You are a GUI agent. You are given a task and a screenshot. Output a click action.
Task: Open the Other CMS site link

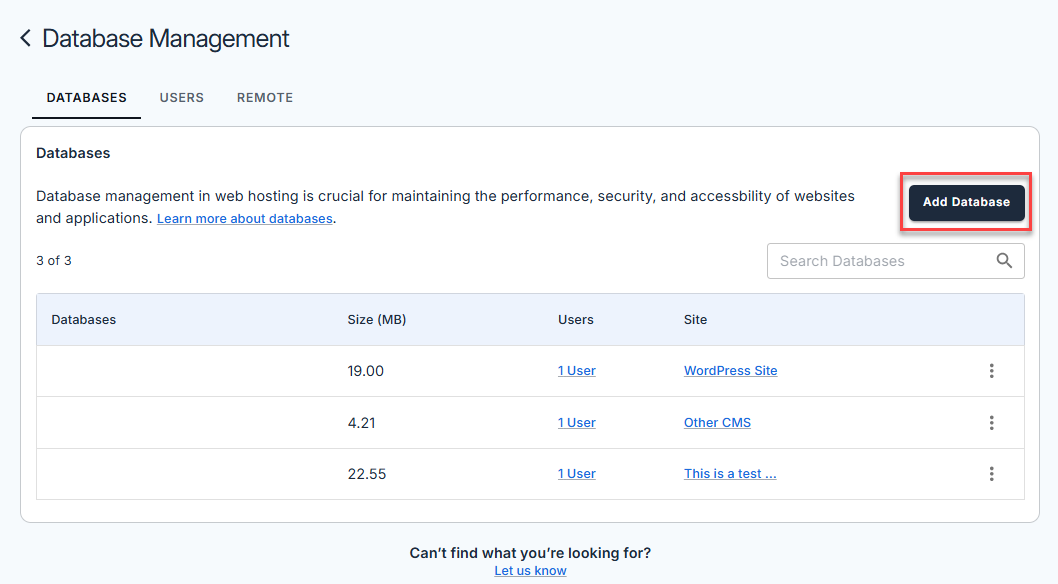pos(717,422)
